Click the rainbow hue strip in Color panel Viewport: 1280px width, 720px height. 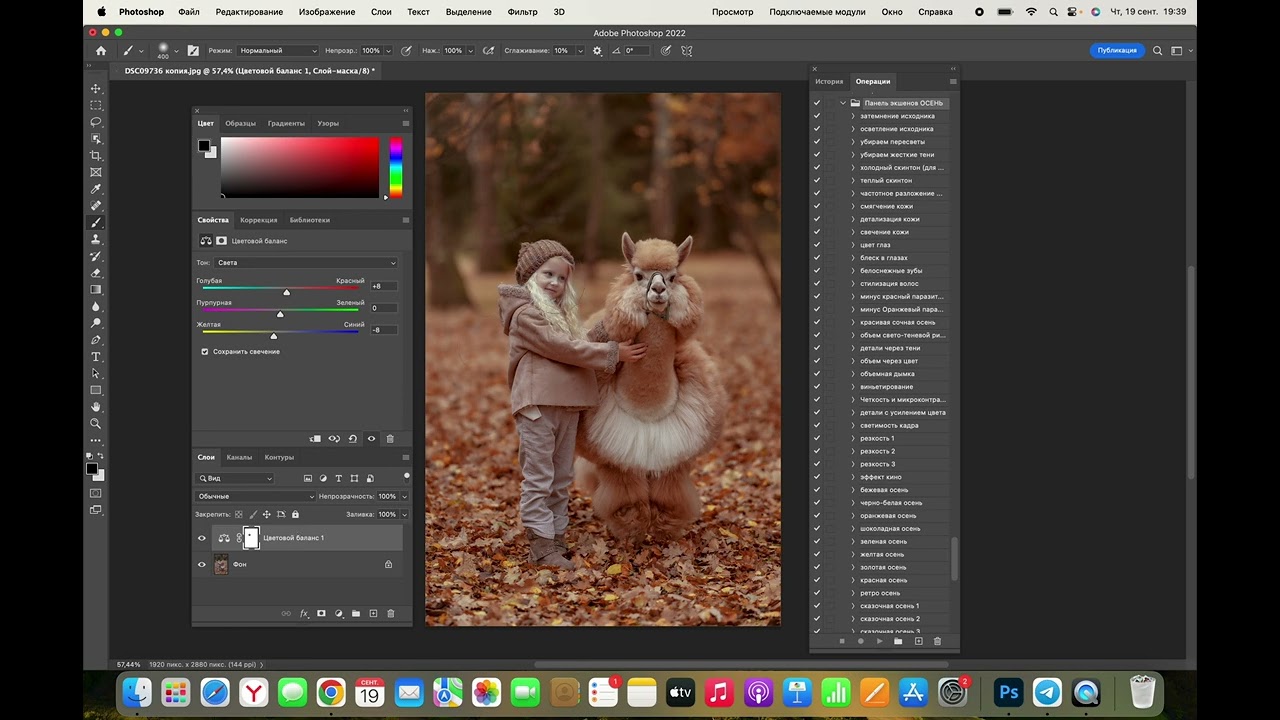point(396,167)
